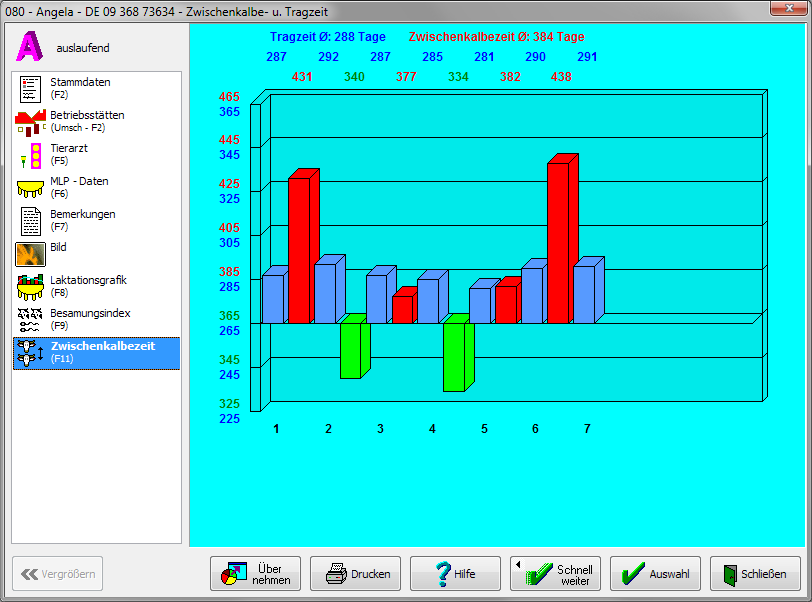
Task: Click the Drucken button label
Action: tap(370, 574)
